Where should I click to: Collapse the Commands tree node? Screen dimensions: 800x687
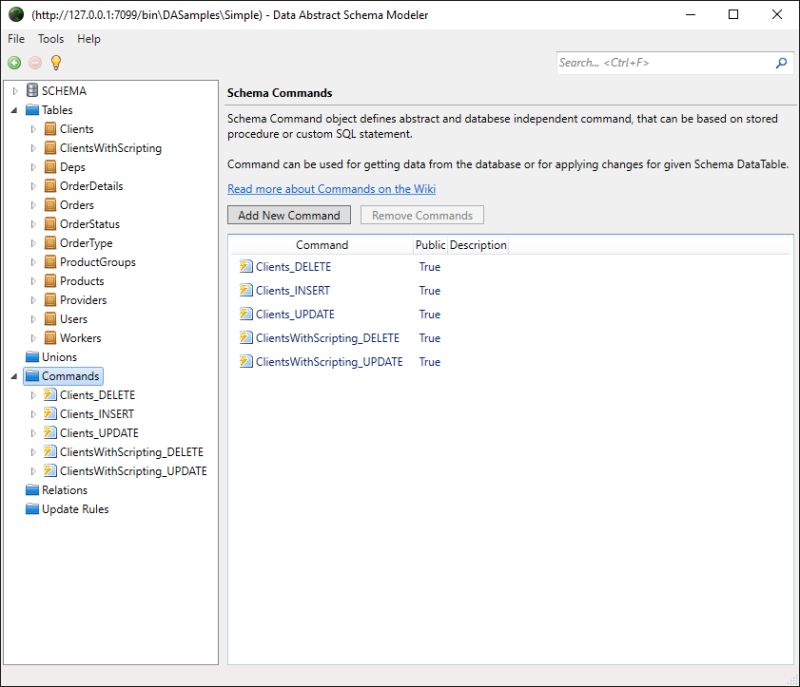pyautogui.click(x=14, y=376)
